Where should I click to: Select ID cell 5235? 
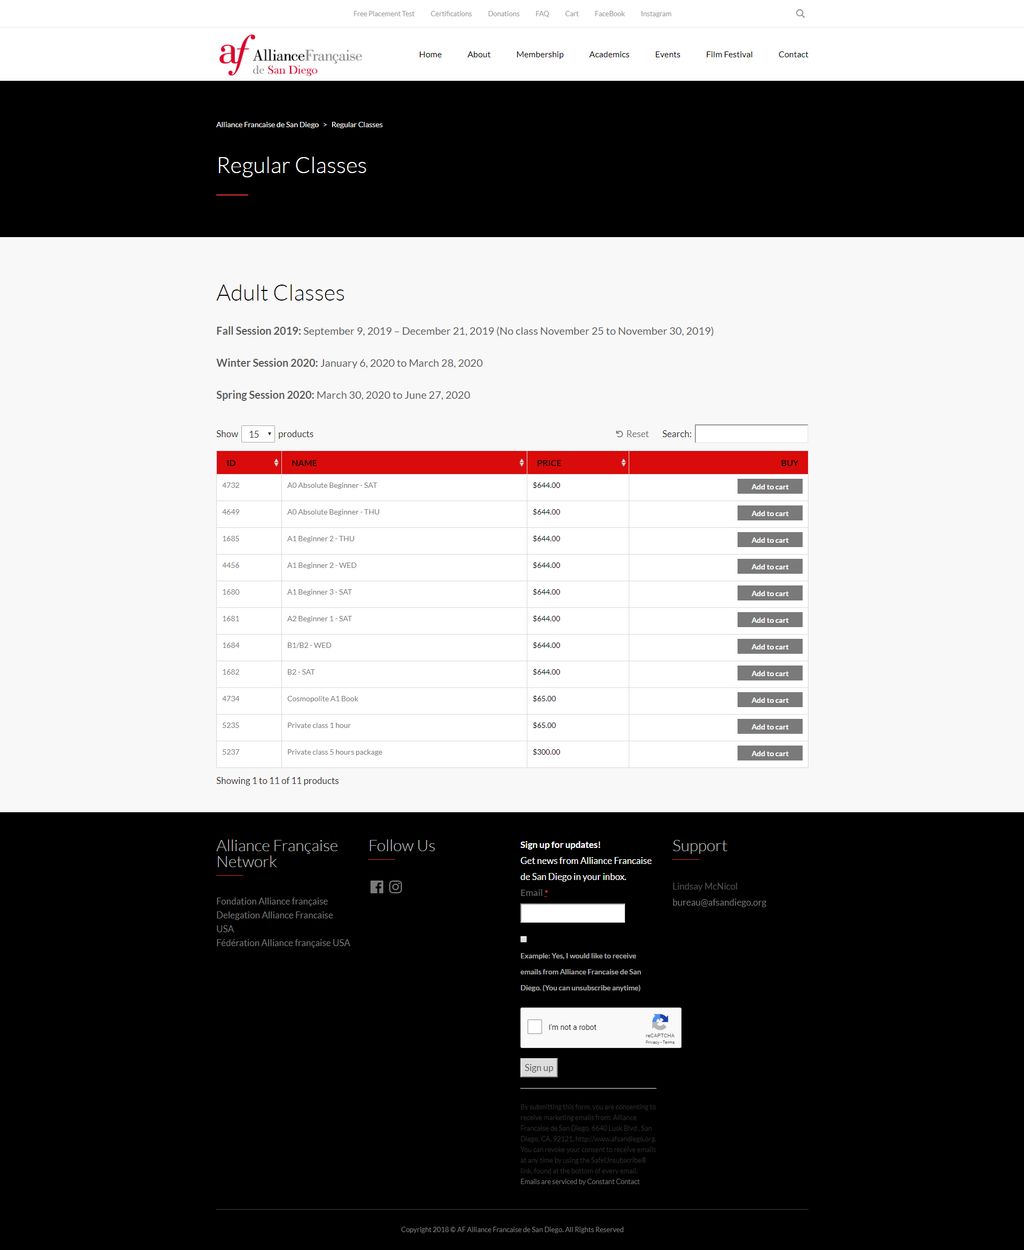[231, 725]
